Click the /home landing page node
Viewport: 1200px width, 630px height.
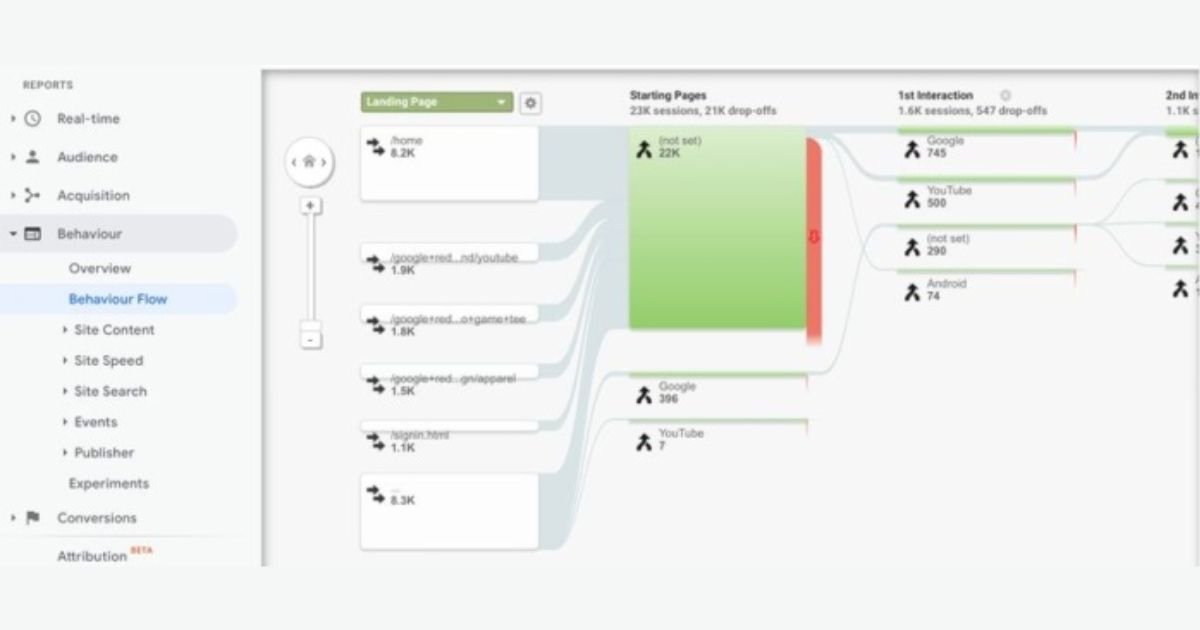tap(449, 163)
